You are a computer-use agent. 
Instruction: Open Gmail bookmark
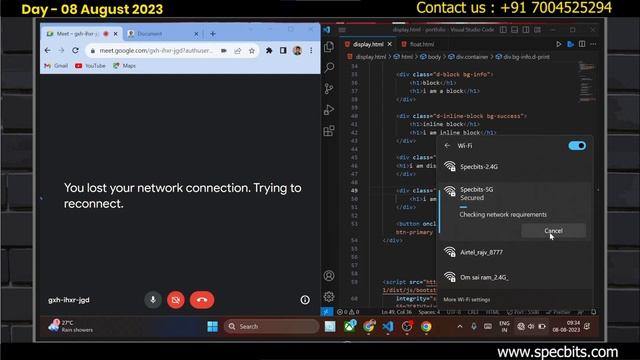(x=56, y=66)
